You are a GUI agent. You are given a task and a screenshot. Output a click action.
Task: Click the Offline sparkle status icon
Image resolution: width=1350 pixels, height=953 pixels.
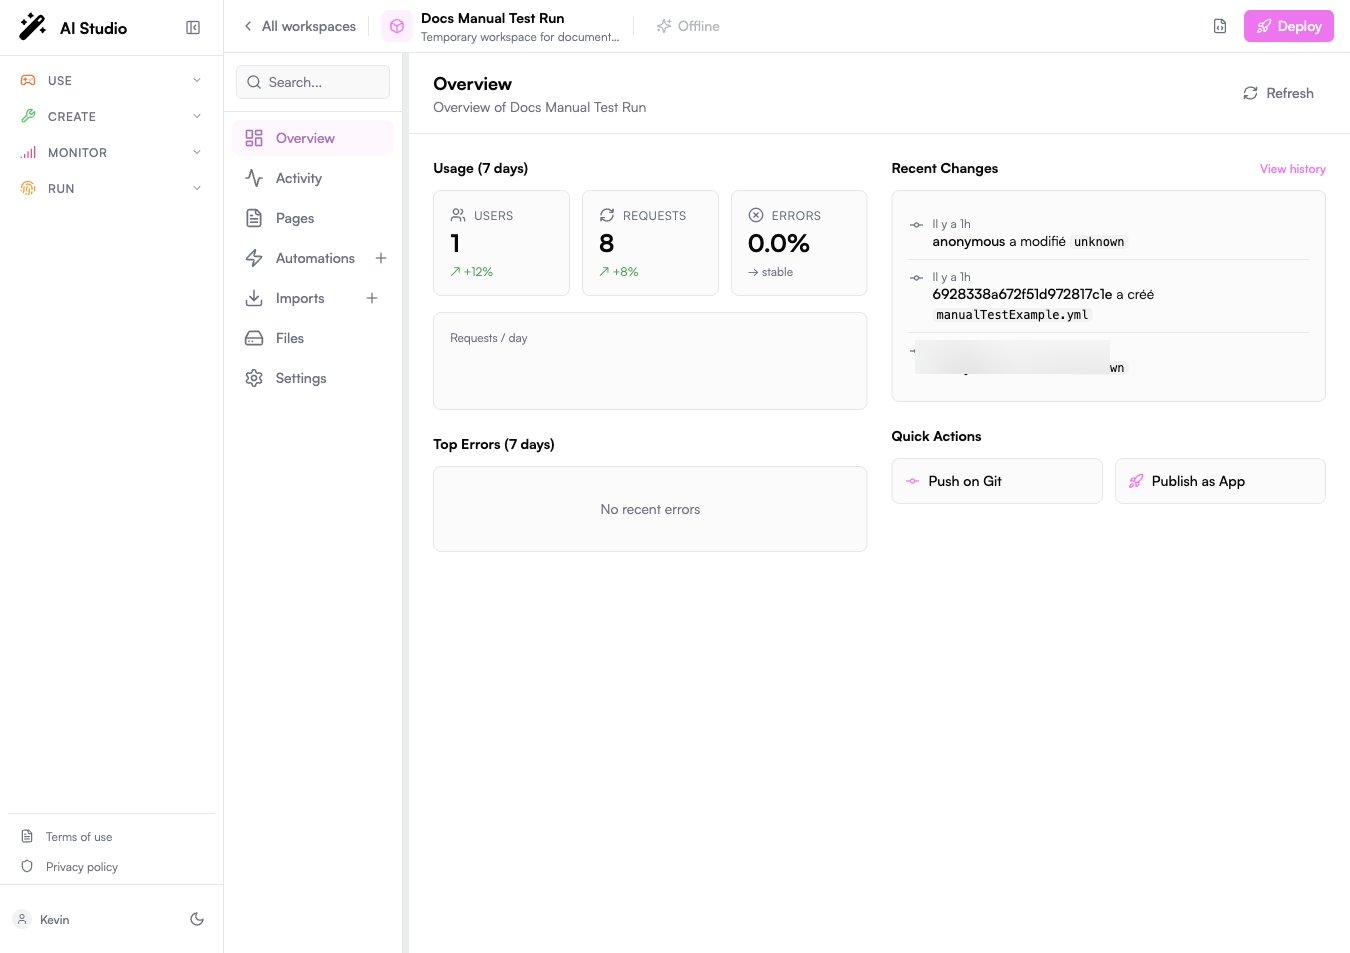(664, 26)
